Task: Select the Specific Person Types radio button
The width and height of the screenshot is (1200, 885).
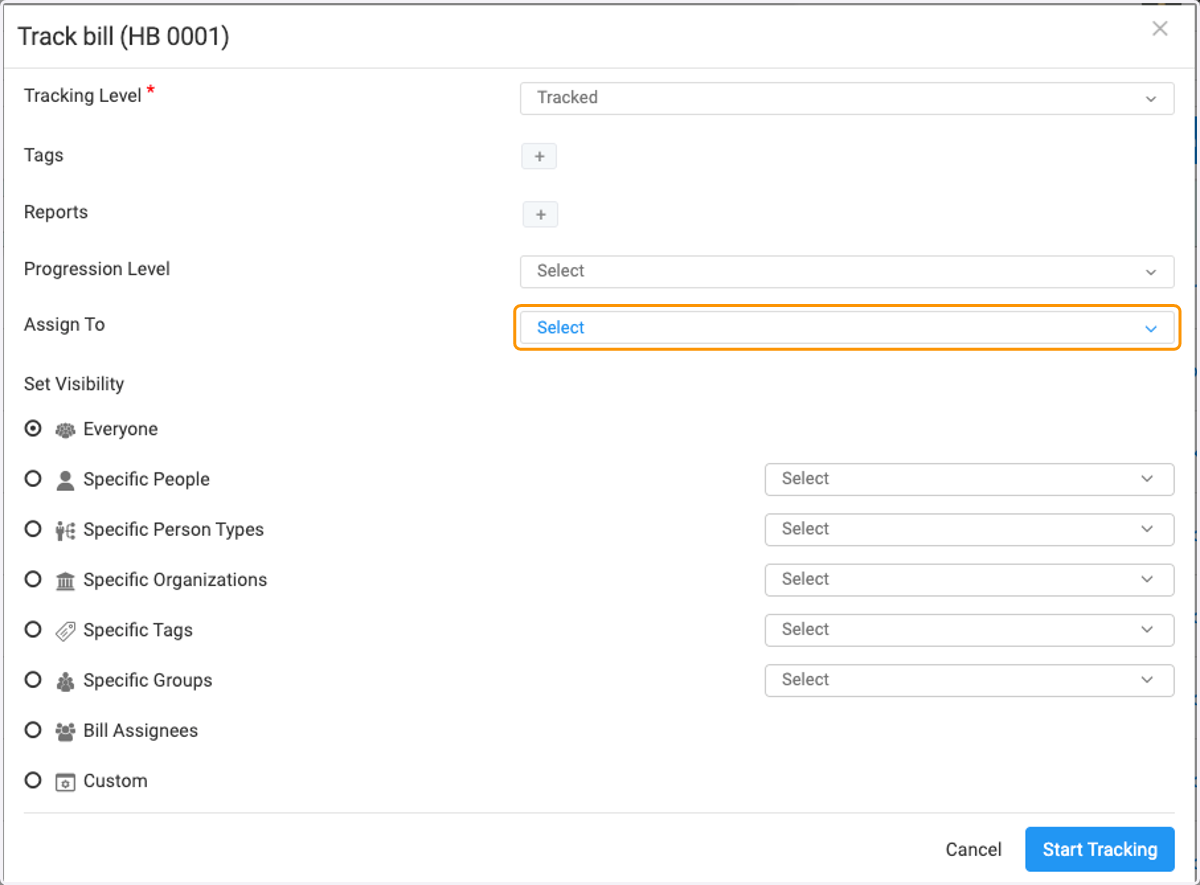Action: tap(33, 528)
